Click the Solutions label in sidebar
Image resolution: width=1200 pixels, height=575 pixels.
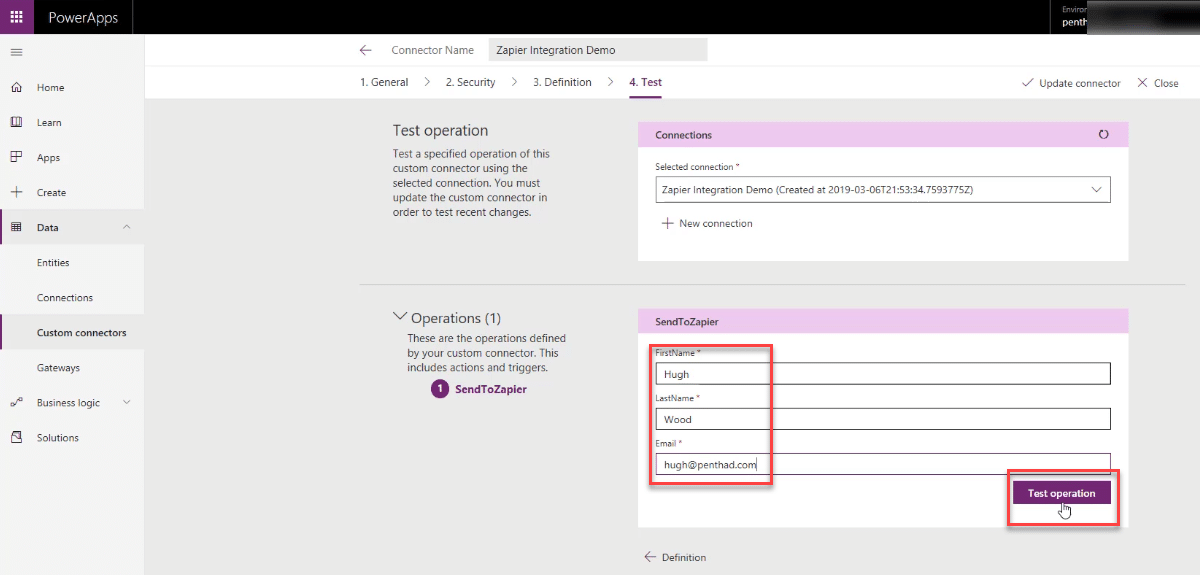coord(57,438)
